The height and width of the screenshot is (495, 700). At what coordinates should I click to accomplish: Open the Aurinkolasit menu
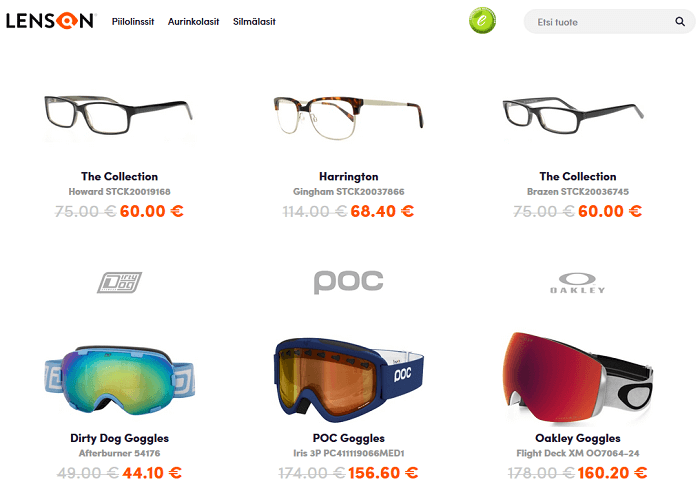coord(193,21)
